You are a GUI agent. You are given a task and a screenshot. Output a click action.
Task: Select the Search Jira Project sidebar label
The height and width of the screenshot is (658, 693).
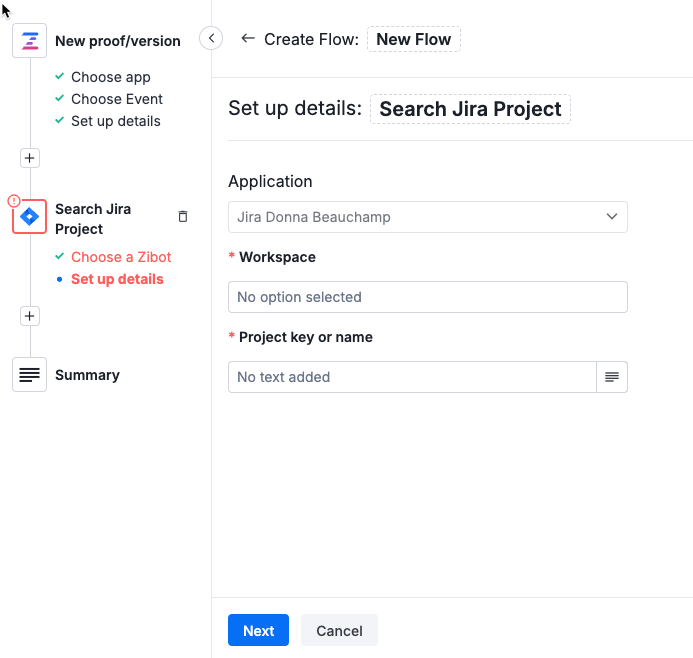(93, 219)
